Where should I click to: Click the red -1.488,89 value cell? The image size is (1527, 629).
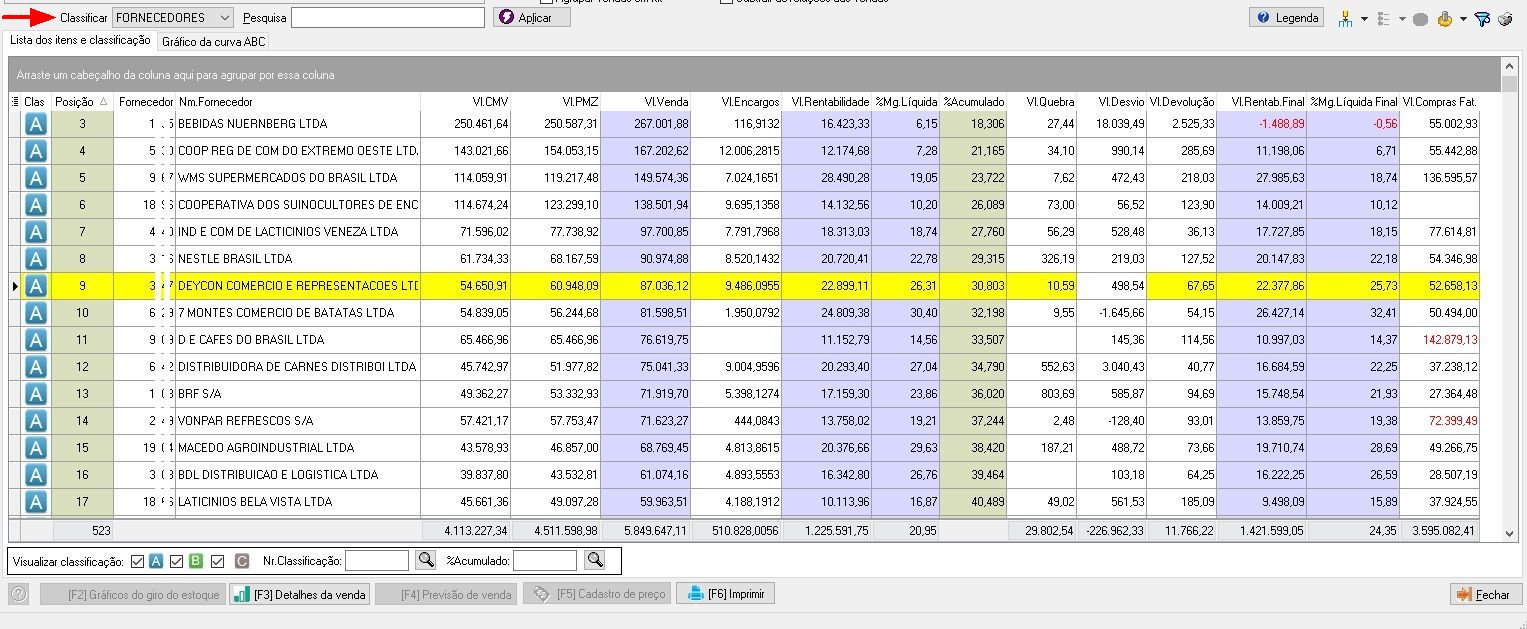click(x=1262, y=124)
